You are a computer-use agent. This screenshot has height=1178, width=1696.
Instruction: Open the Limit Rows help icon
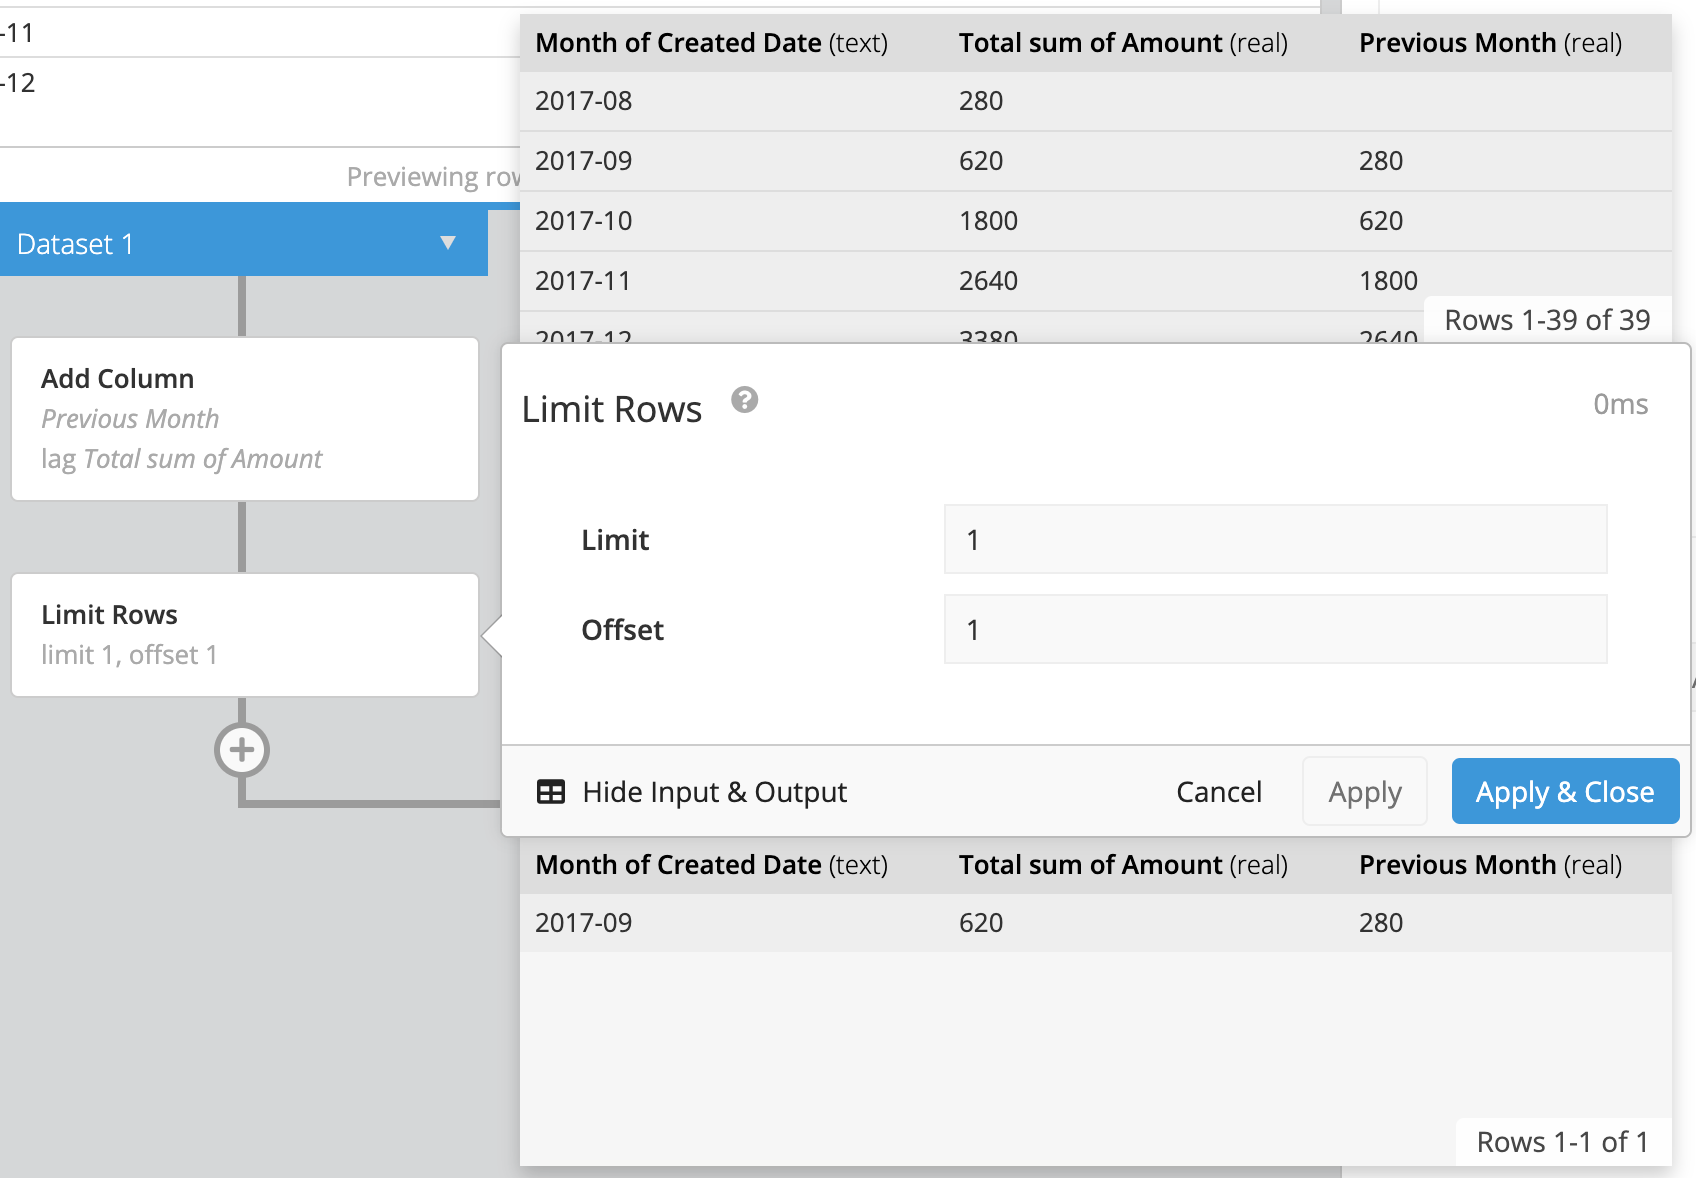[x=744, y=400]
